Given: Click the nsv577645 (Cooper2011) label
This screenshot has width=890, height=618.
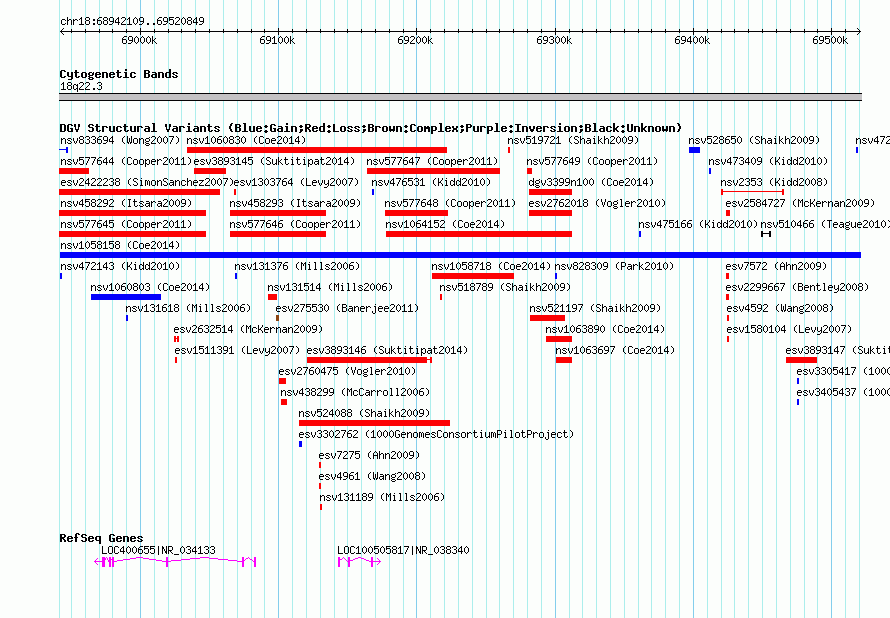Looking at the screenshot, I should [126, 224].
